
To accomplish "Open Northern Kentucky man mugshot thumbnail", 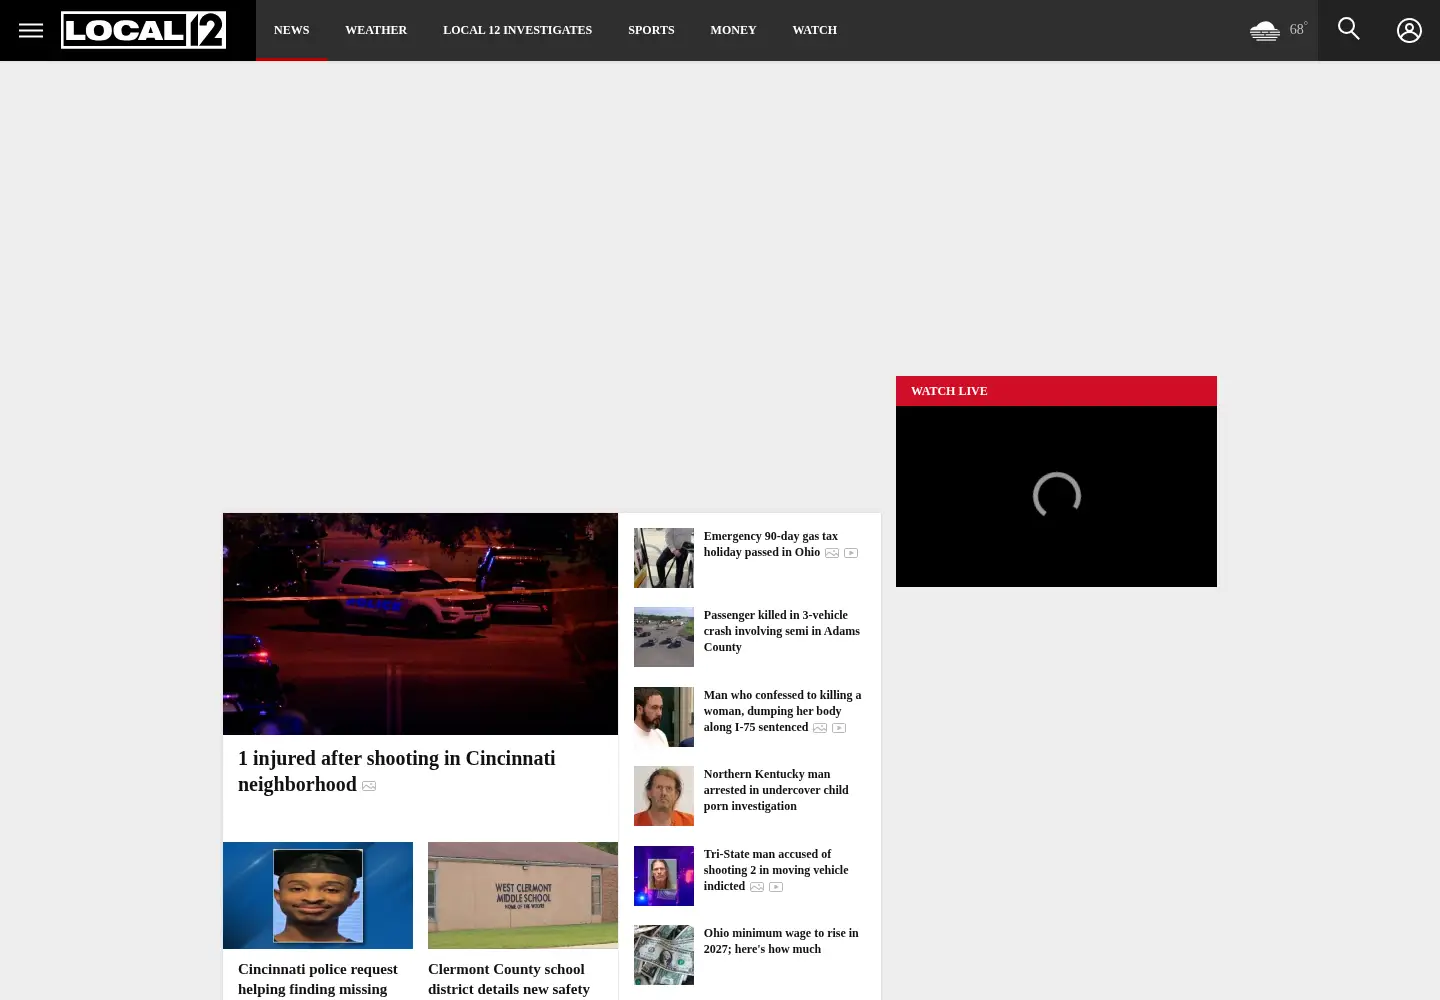I will [663, 796].
